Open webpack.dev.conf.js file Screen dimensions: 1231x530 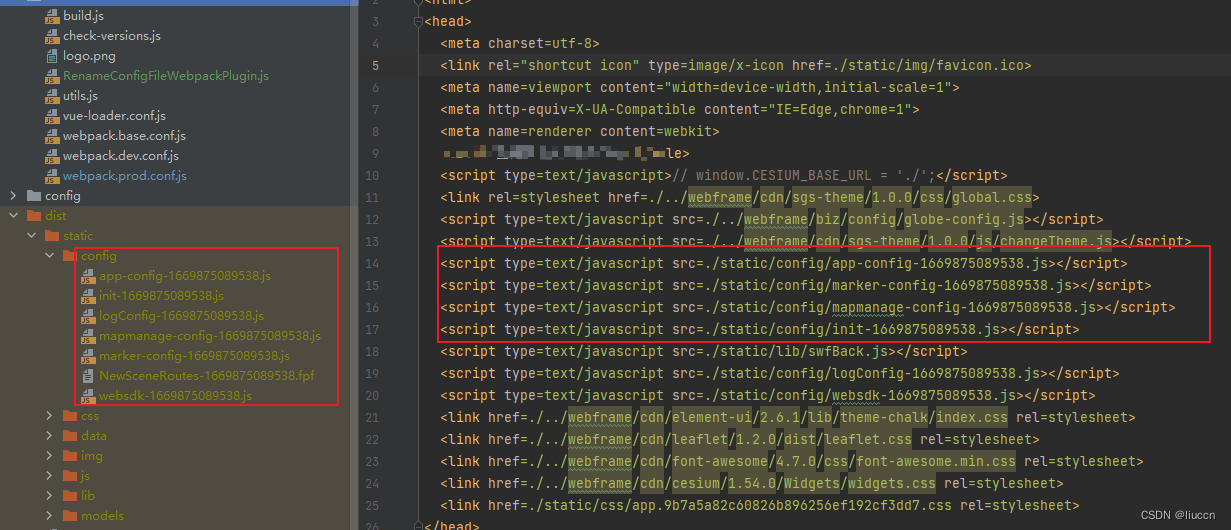coord(121,156)
